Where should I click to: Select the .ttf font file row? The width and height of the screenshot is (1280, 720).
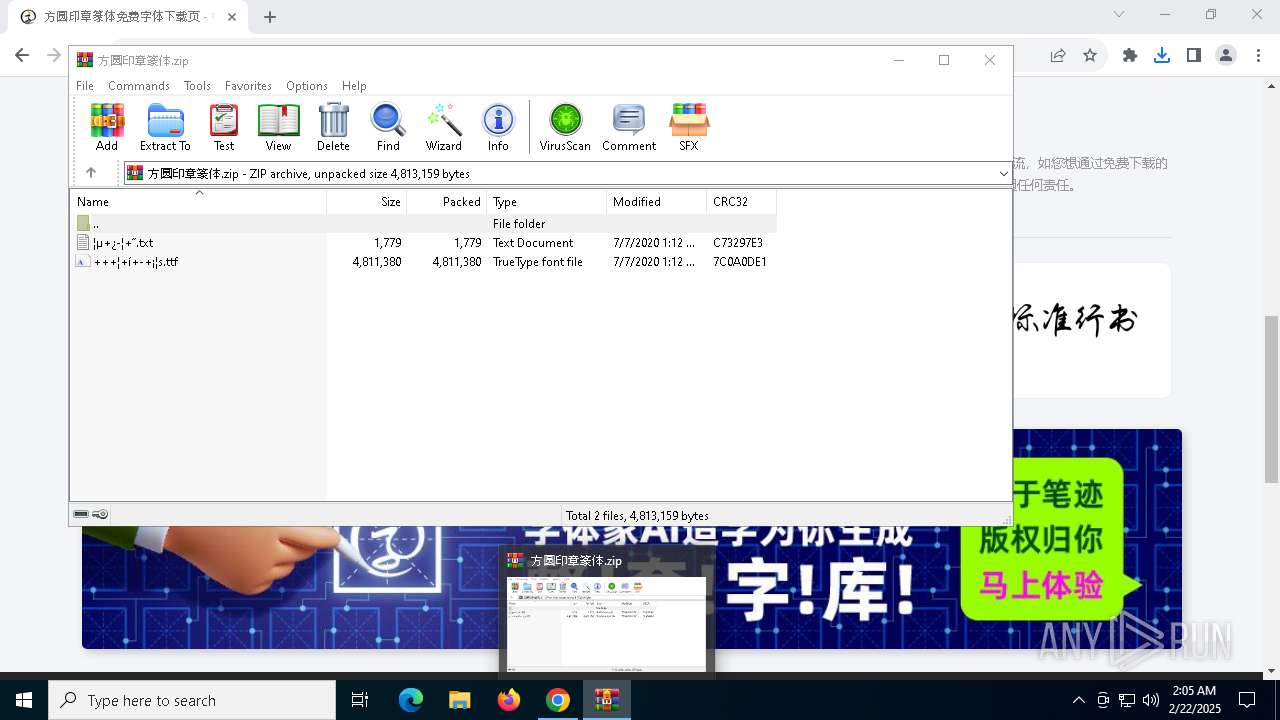(x=424, y=261)
